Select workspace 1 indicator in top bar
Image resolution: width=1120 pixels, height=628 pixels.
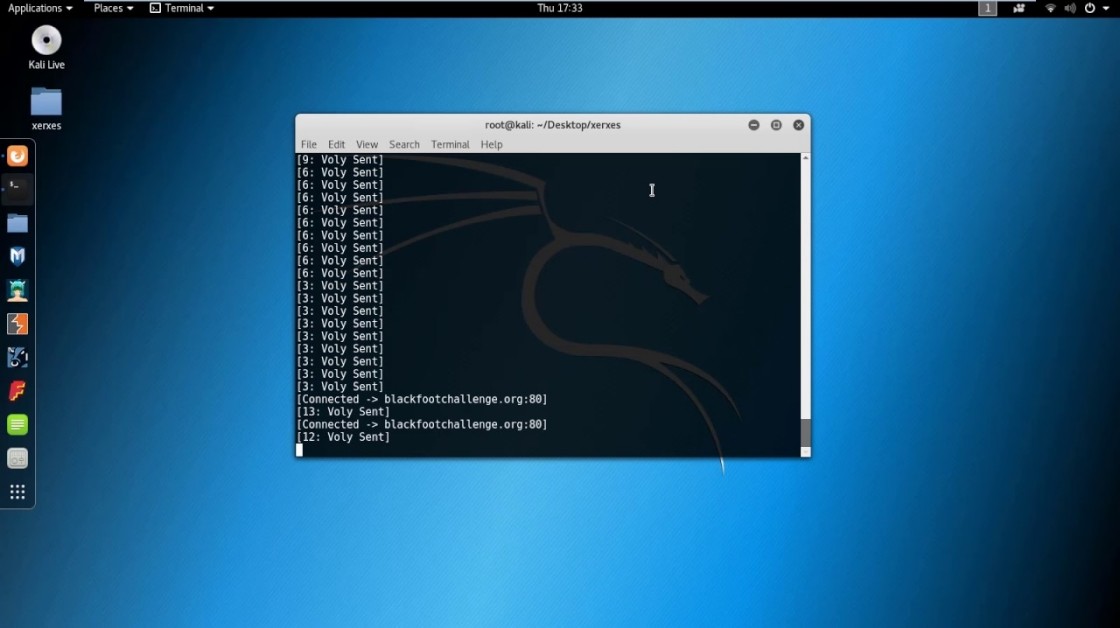point(987,8)
